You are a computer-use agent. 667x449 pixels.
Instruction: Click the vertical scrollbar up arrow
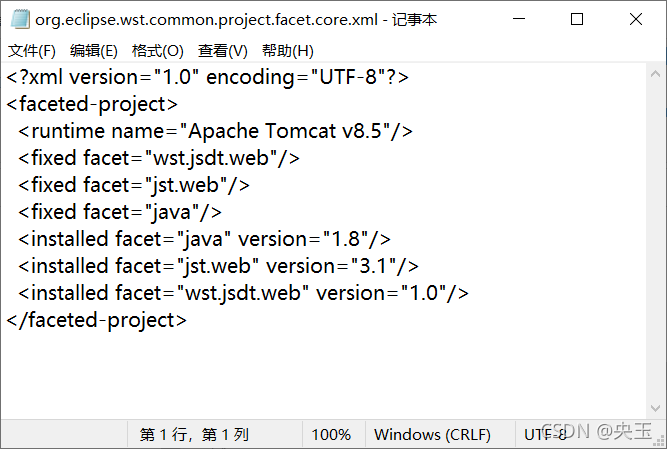656,73
